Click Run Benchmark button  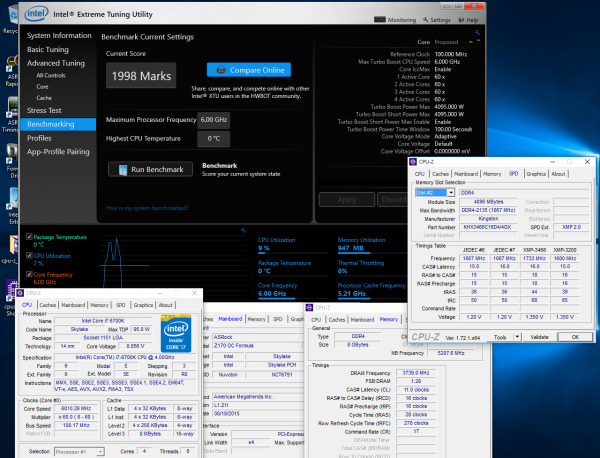[150, 170]
